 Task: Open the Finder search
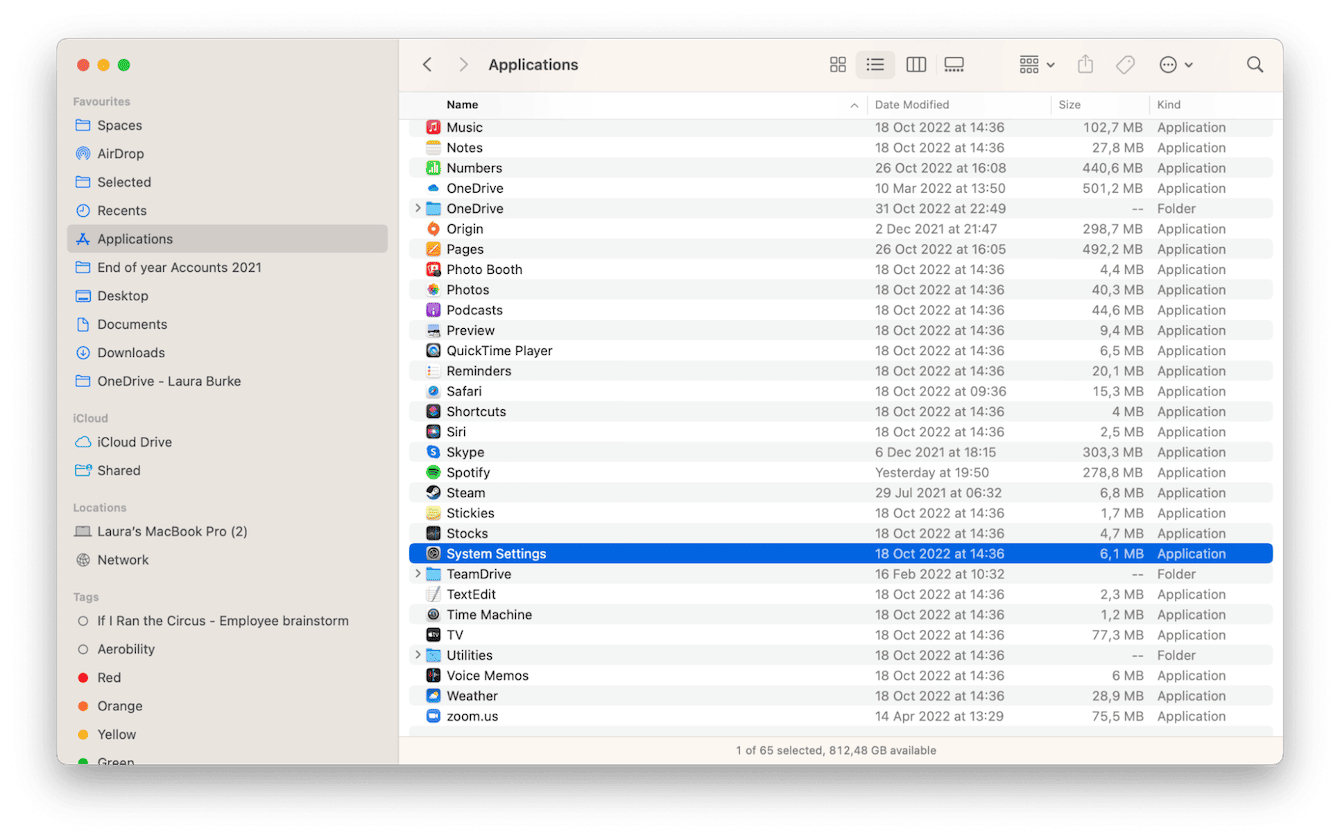click(x=1255, y=64)
